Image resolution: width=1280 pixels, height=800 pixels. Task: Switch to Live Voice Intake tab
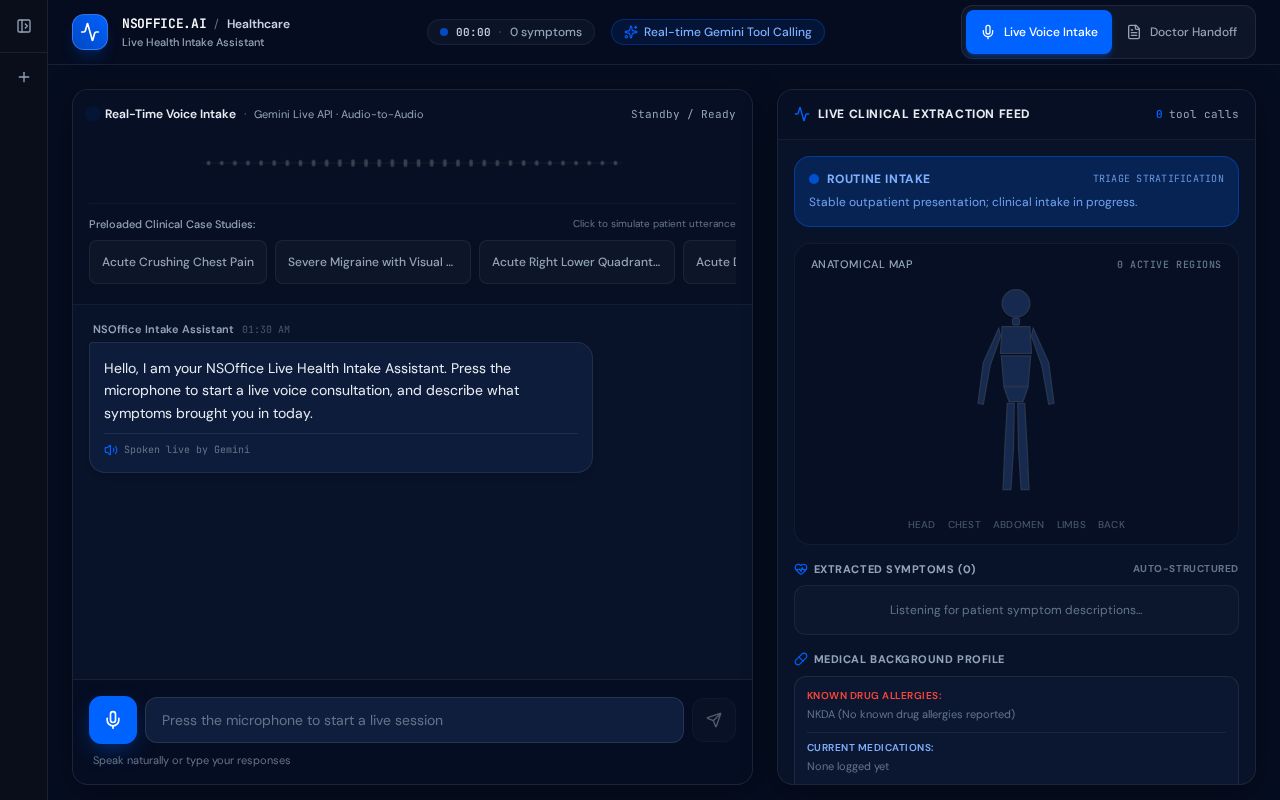[x=1039, y=32]
